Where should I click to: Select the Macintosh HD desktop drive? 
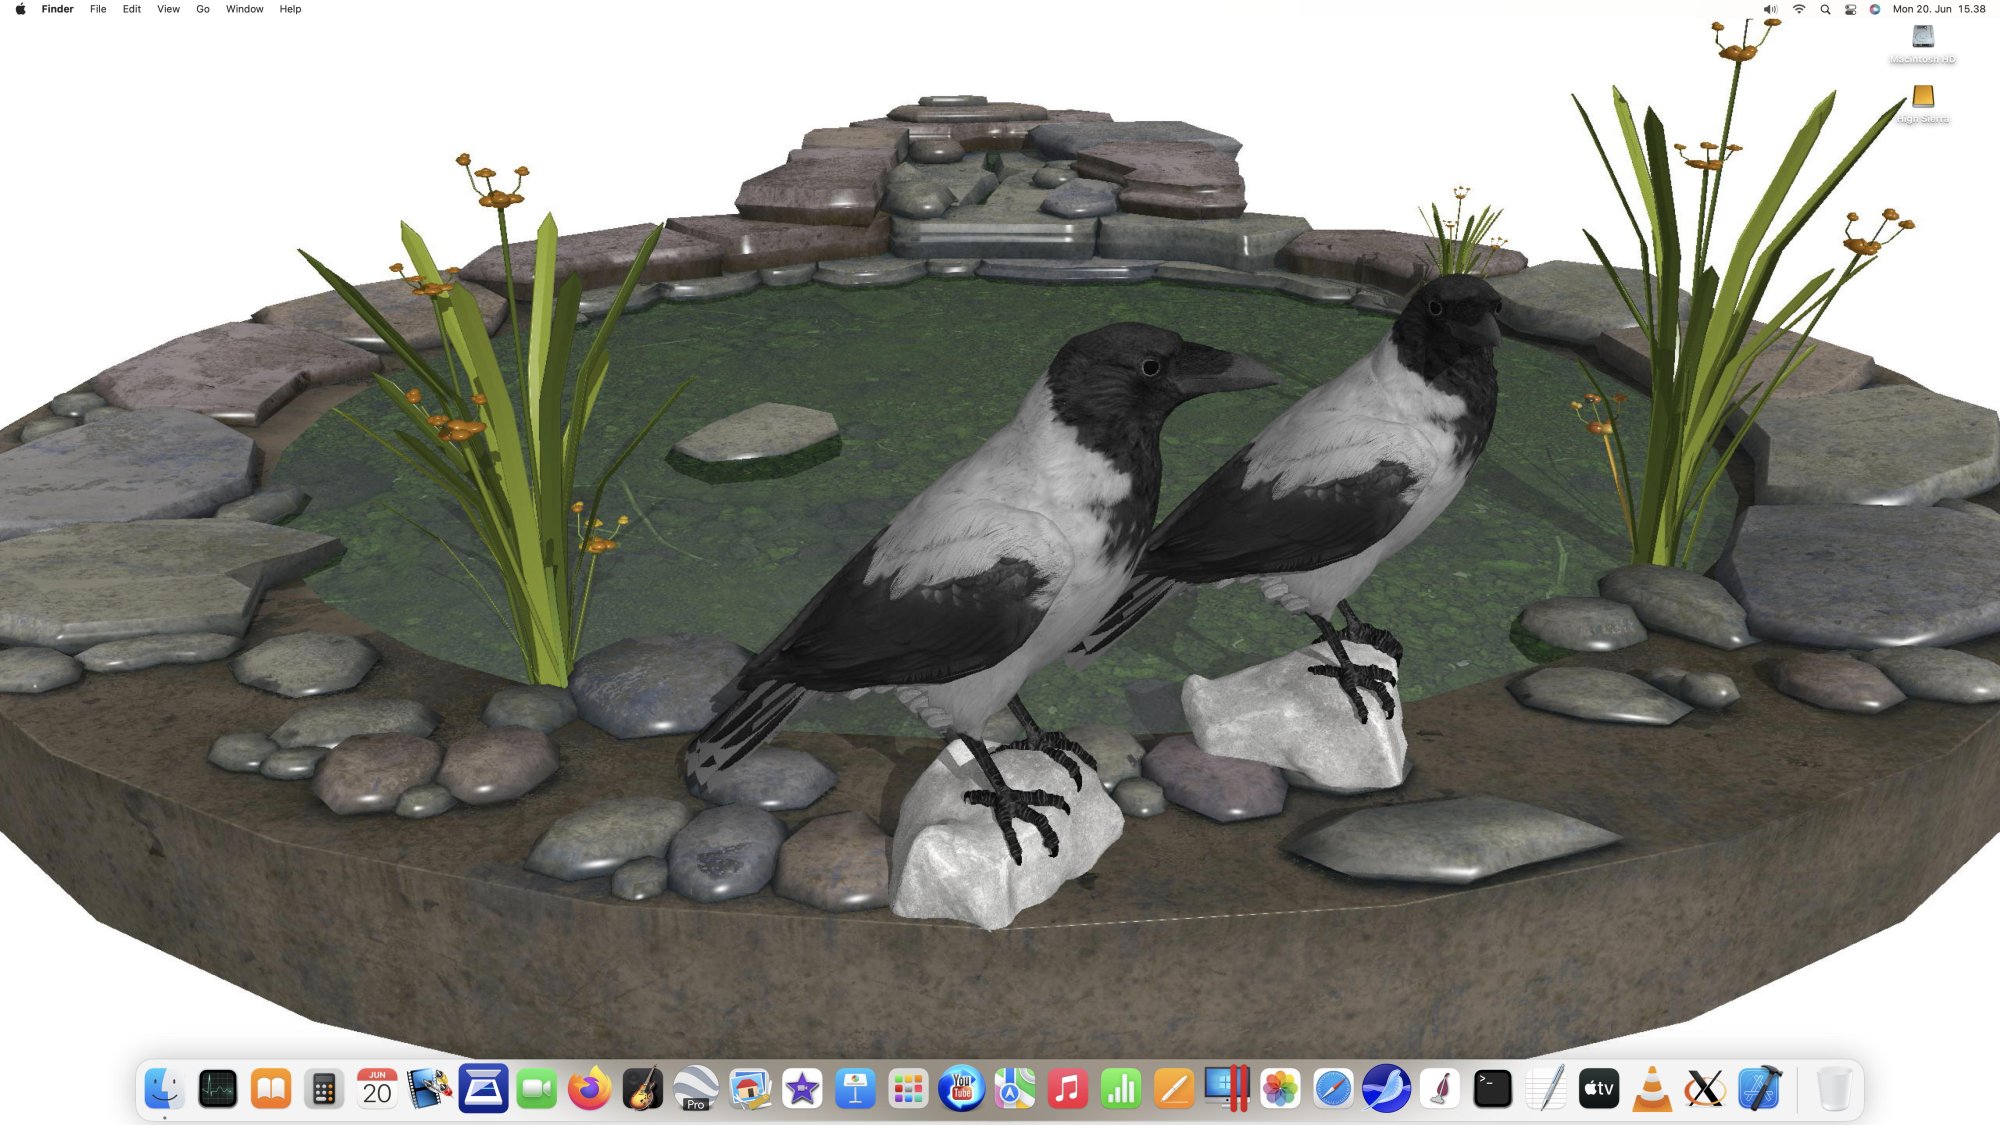coord(1922,38)
